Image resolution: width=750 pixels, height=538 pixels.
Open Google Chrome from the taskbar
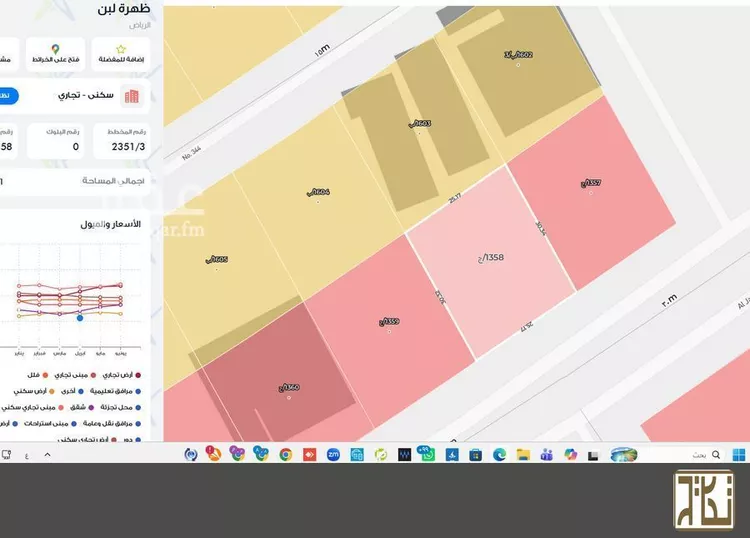pos(286,454)
